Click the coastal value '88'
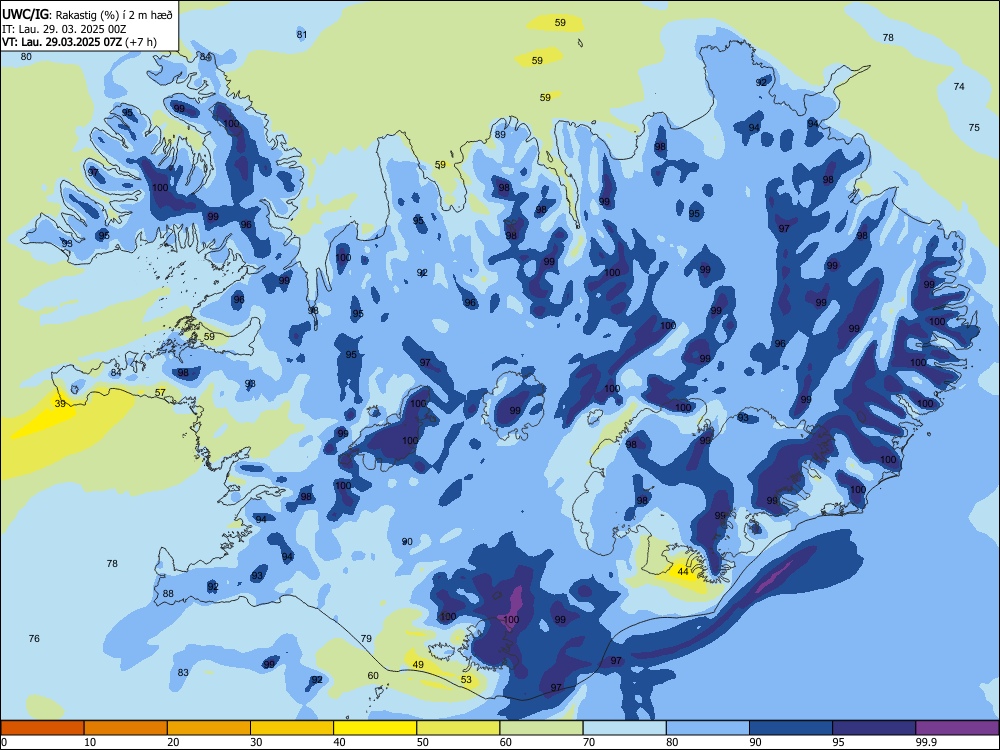Image resolution: width=1000 pixels, height=750 pixels. tap(168, 594)
